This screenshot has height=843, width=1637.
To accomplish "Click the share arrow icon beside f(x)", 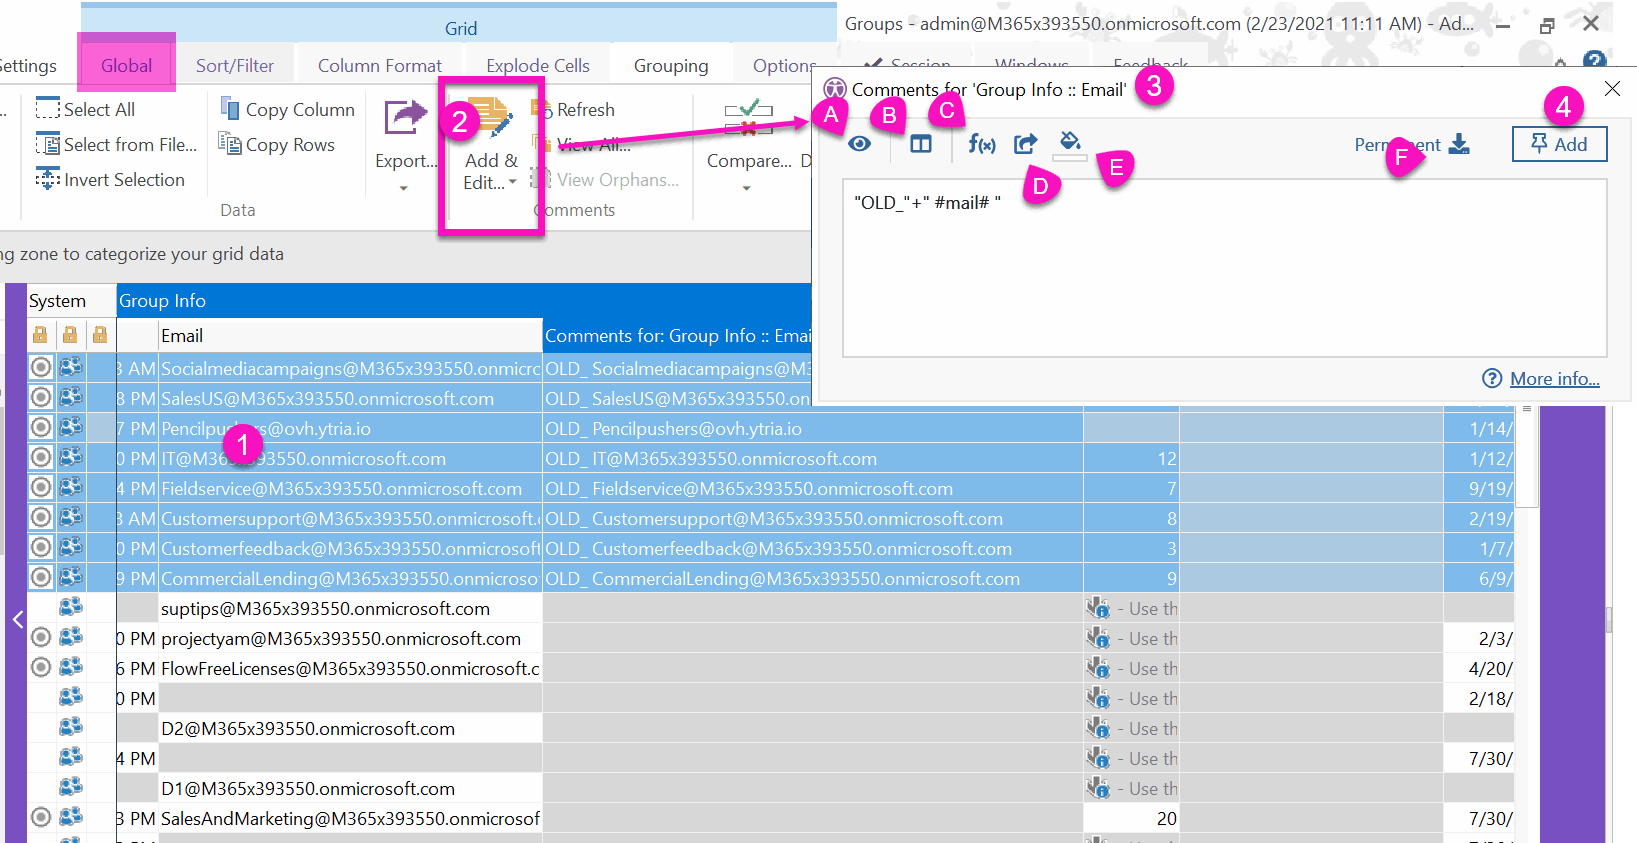I will 1025,145.
